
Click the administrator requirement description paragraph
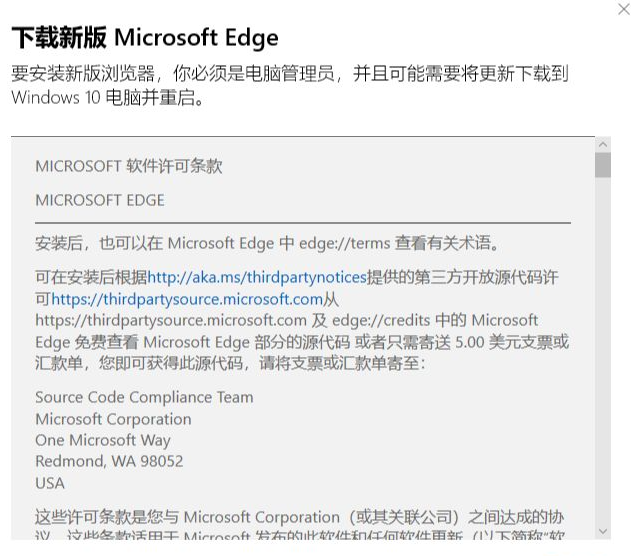point(290,85)
